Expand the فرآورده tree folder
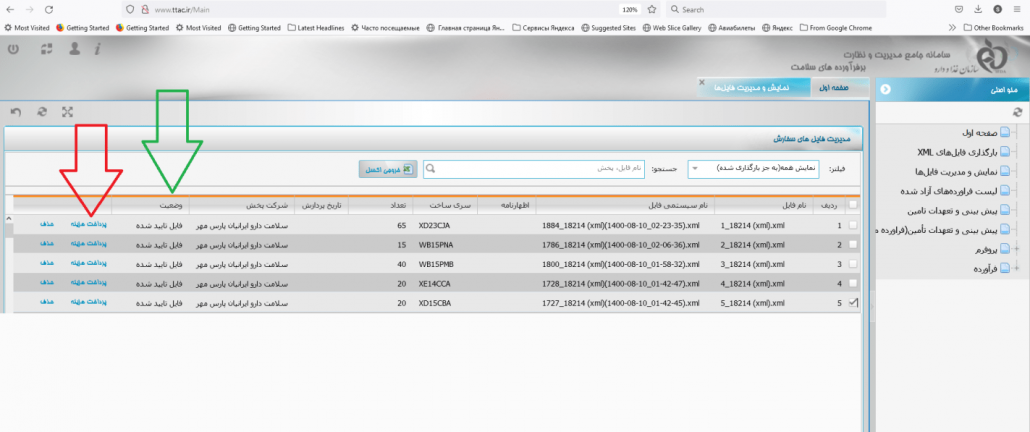 click(1017, 268)
